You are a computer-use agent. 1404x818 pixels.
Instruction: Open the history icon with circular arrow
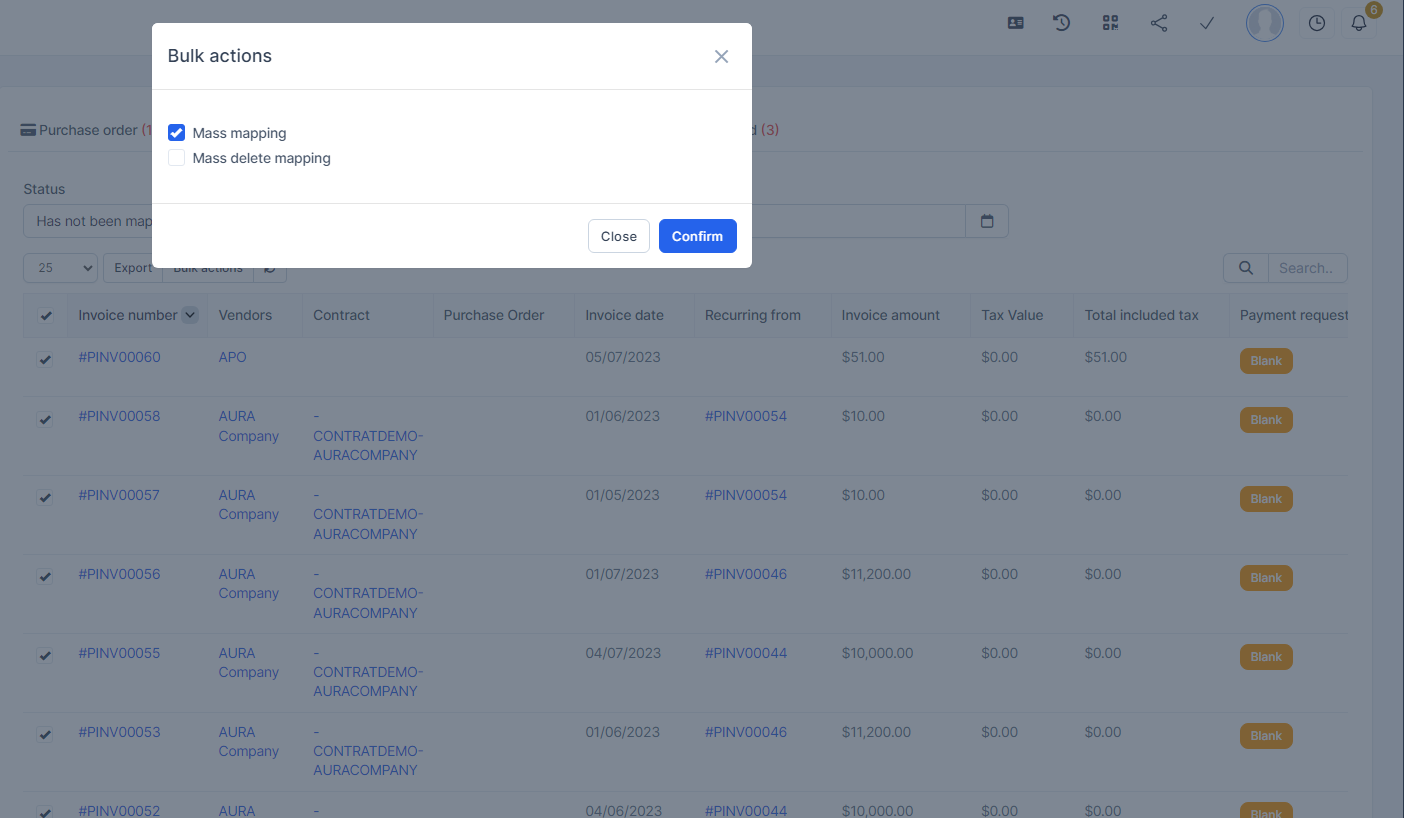1062,23
